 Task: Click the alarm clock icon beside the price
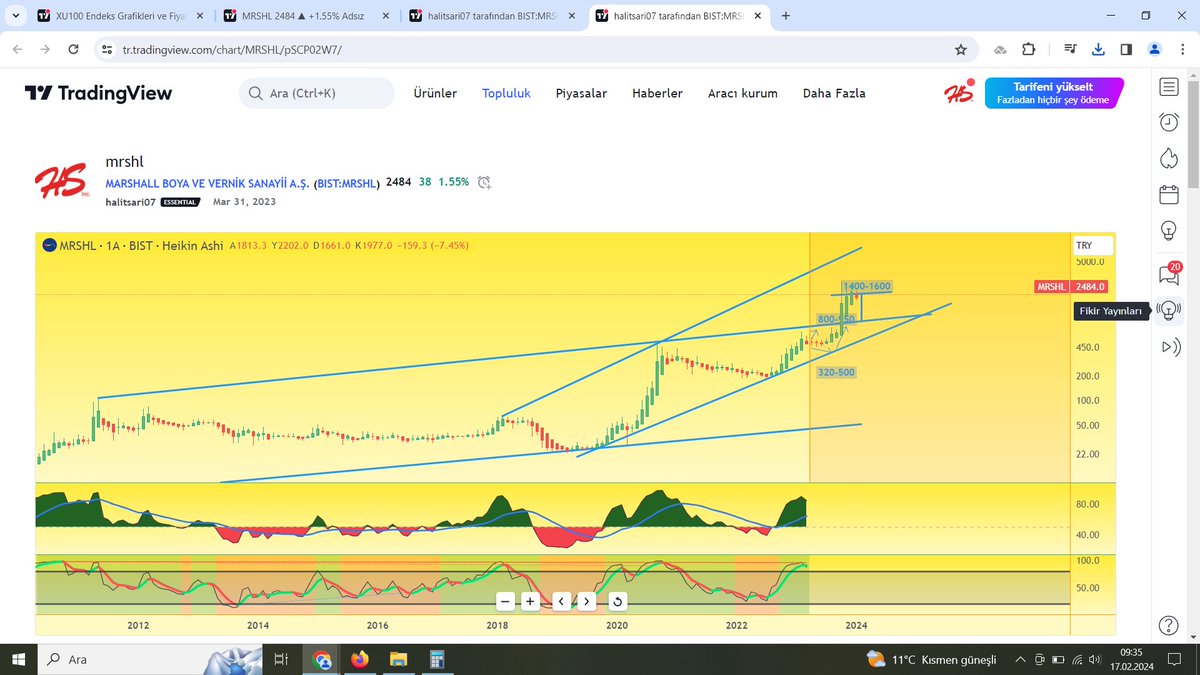tap(484, 182)
